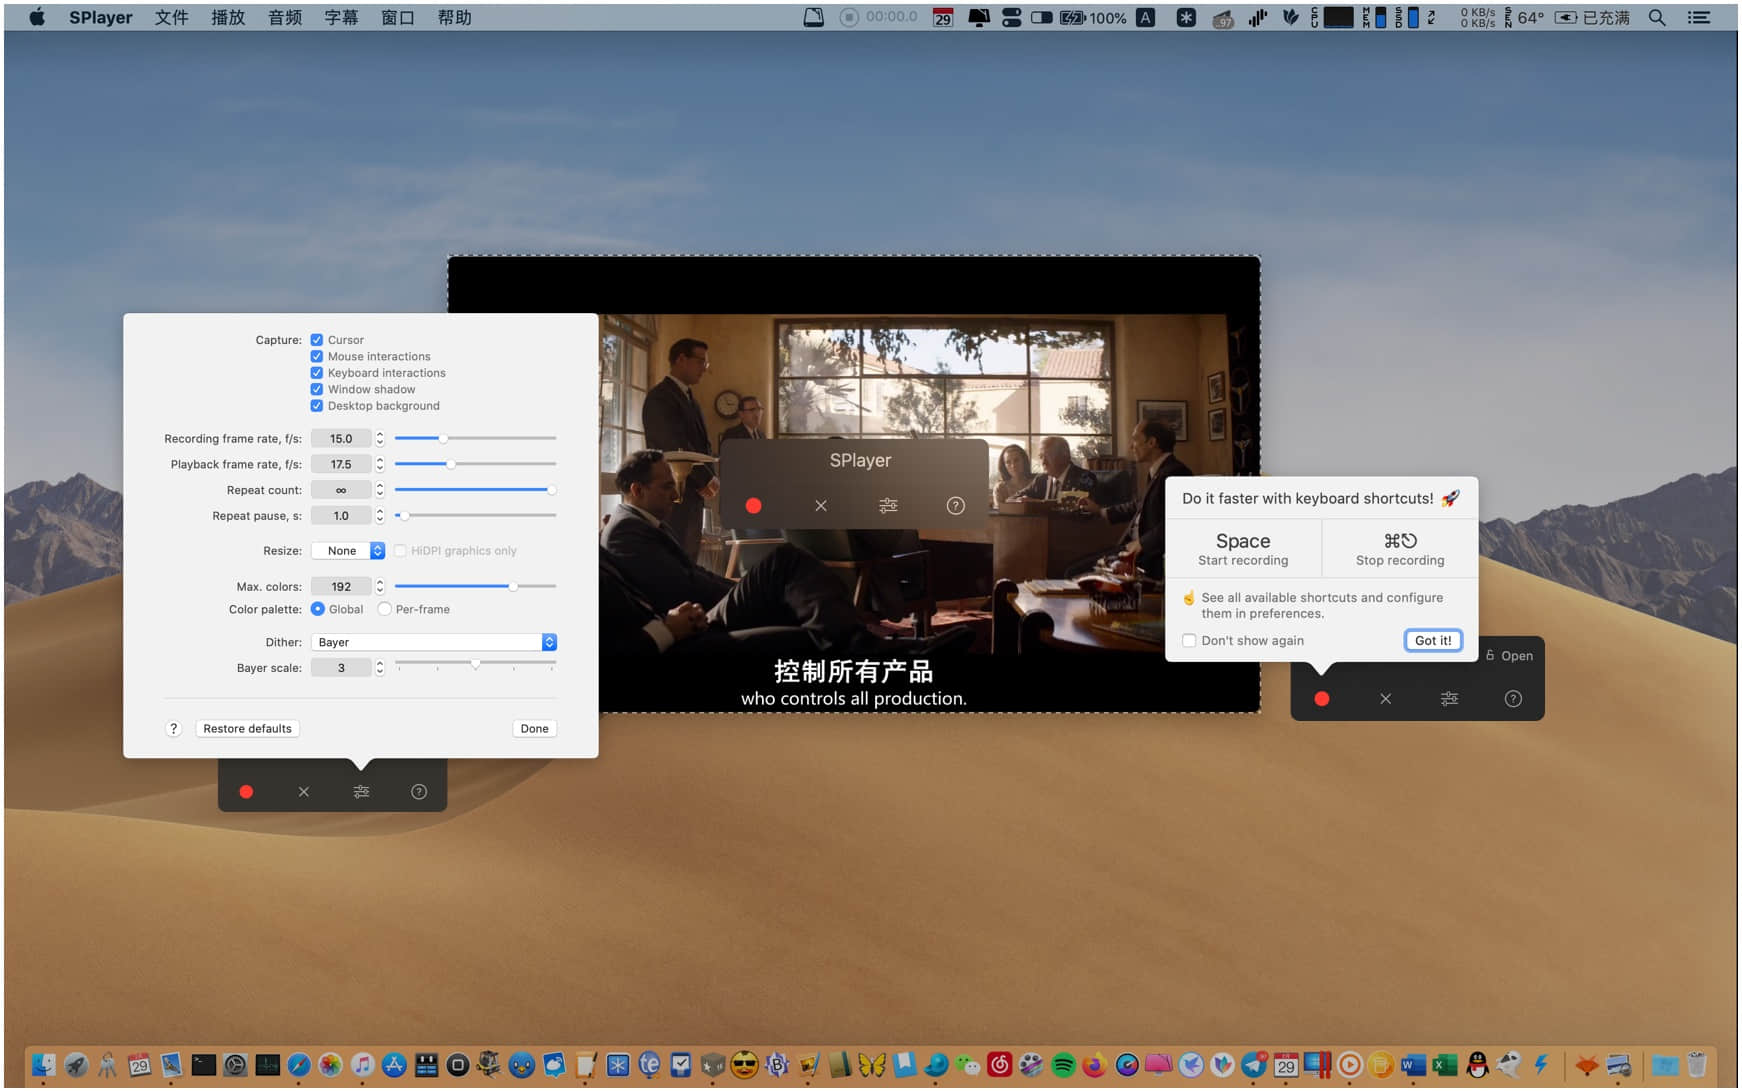
Task: Open Spotlight search in menu bar
Action: pos(1657,17)
